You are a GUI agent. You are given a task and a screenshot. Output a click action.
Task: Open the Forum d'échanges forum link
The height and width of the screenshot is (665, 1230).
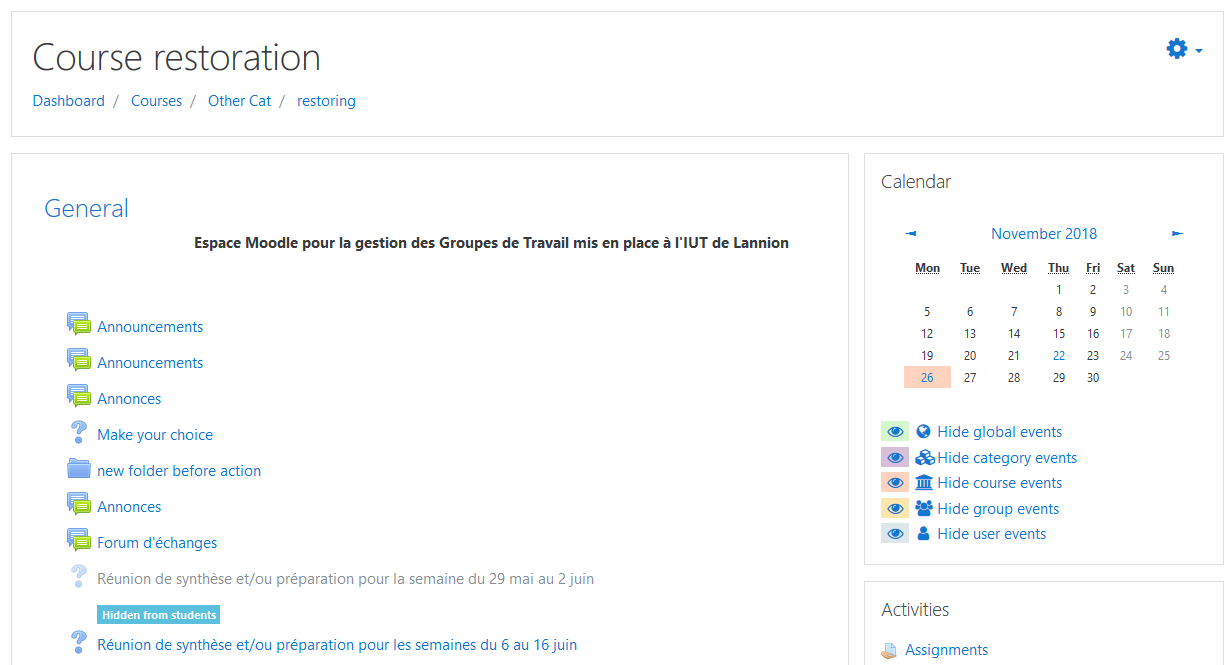157,543
